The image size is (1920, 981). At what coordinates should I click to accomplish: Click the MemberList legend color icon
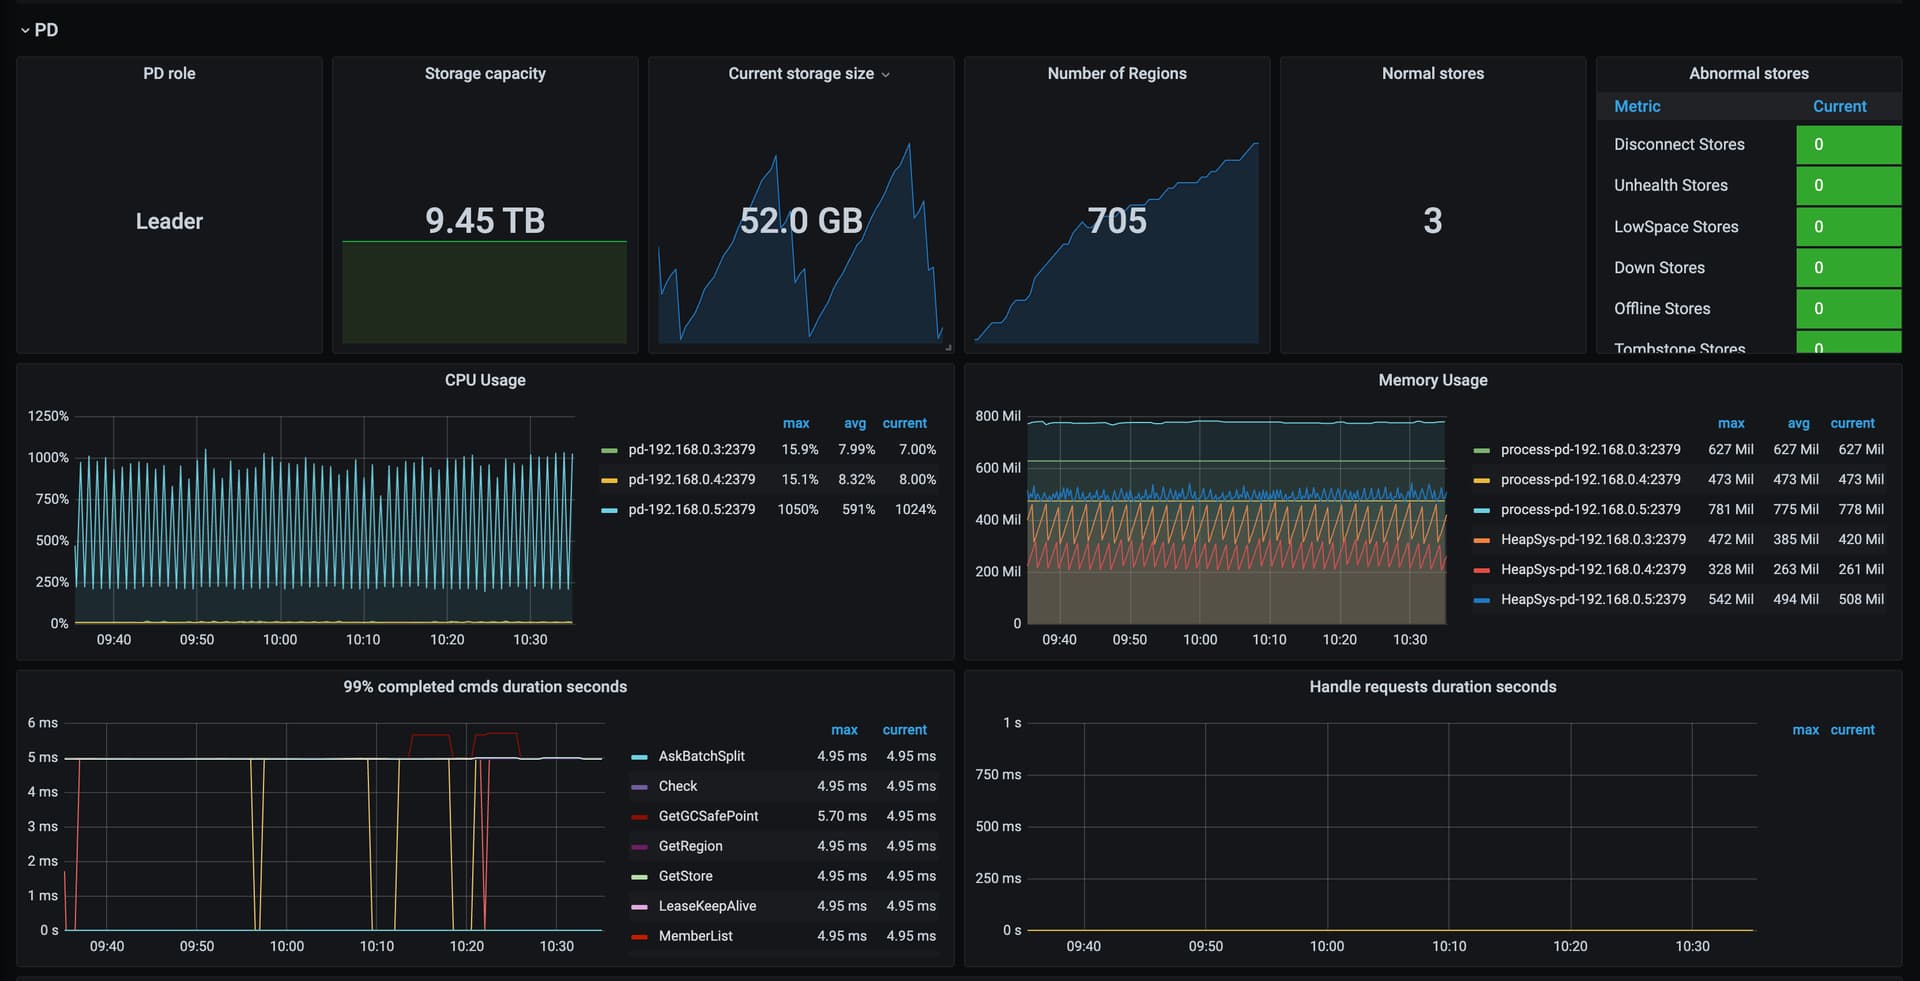click(x=639, y=937)
